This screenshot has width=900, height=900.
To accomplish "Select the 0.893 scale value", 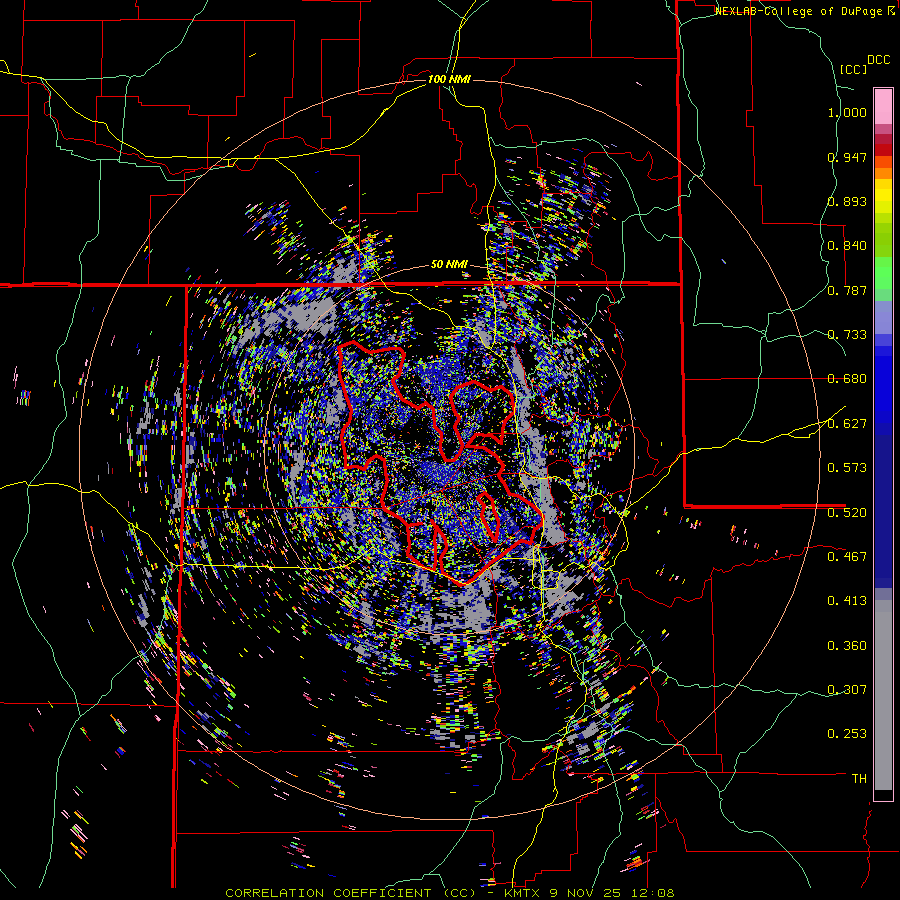I will click(x=847, y=201).
